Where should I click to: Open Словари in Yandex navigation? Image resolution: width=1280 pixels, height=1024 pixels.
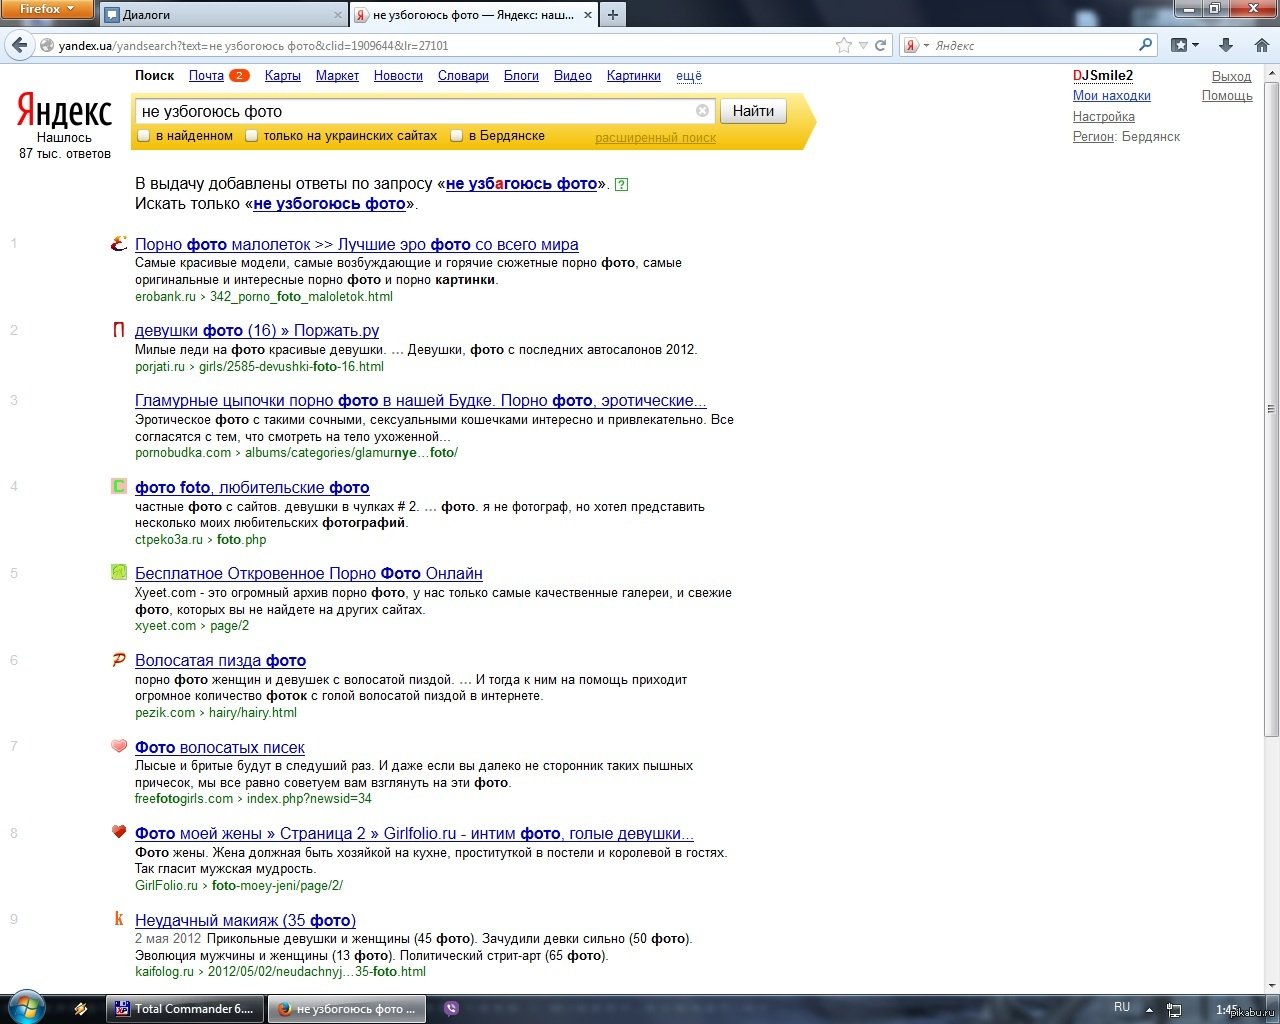(463, 76)
